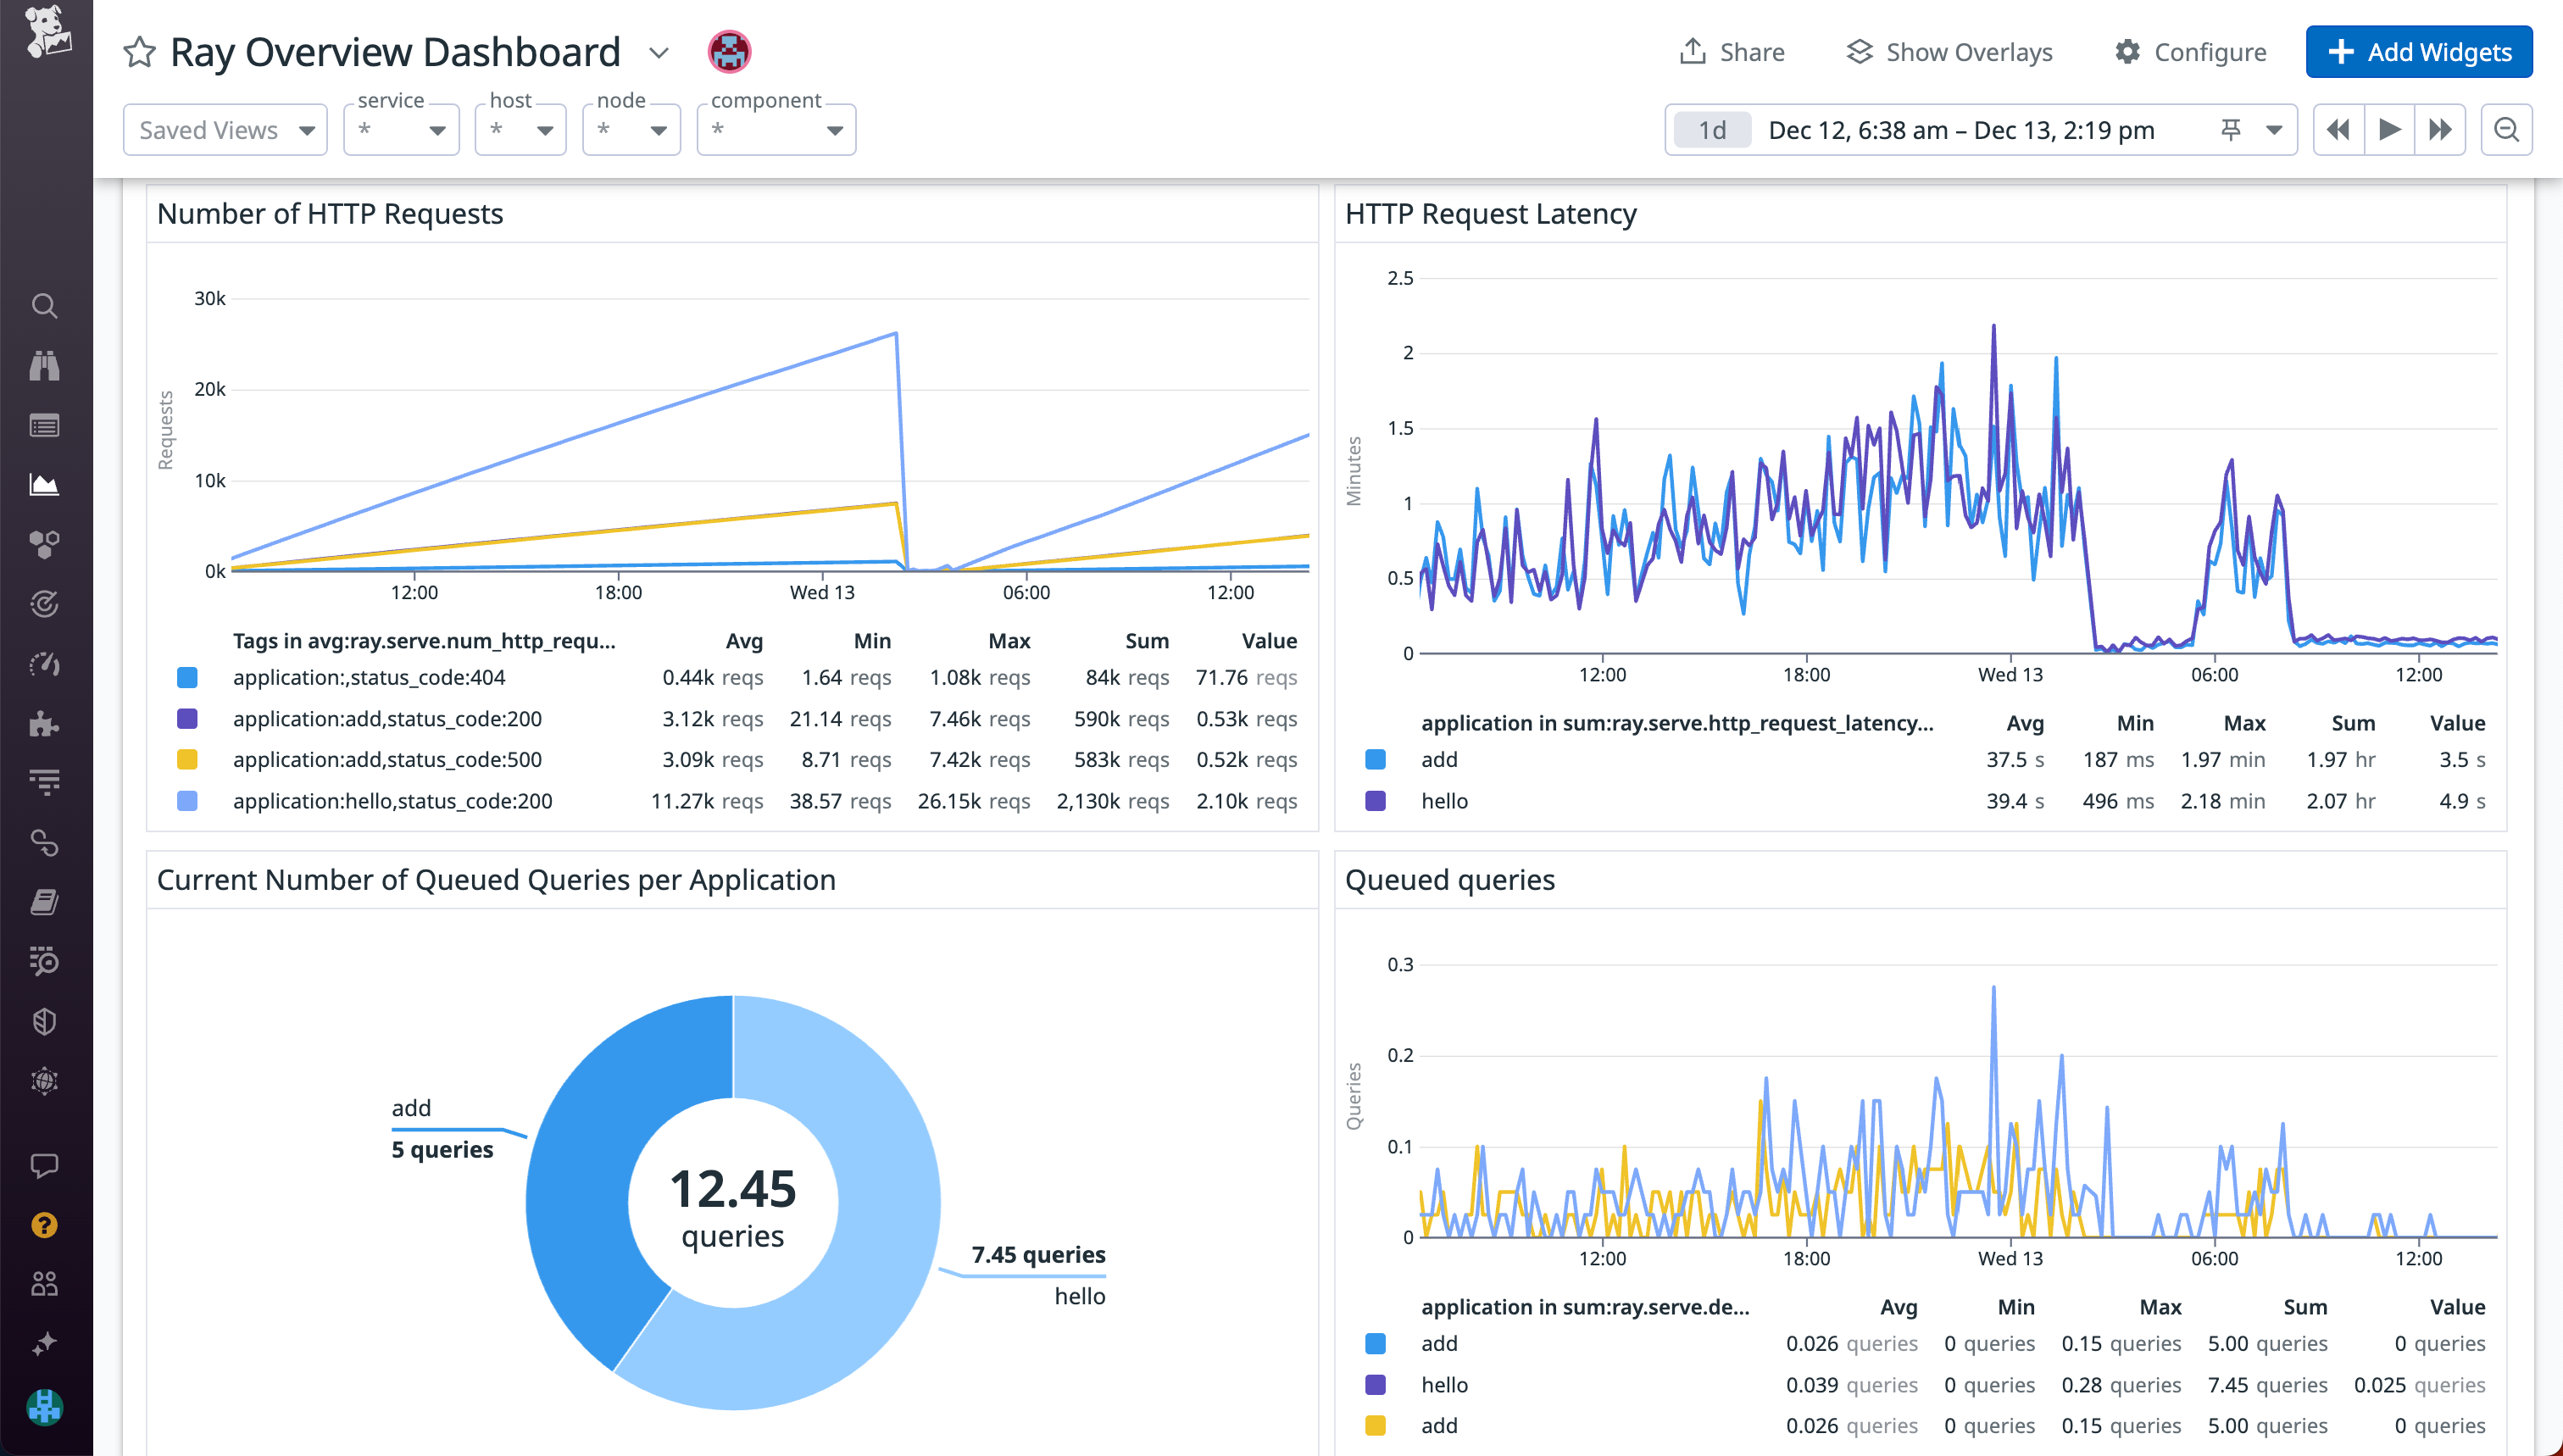Screen dimensions: 2563x1456
Task: Click the Share button
Action: (x=1732, y=51)
